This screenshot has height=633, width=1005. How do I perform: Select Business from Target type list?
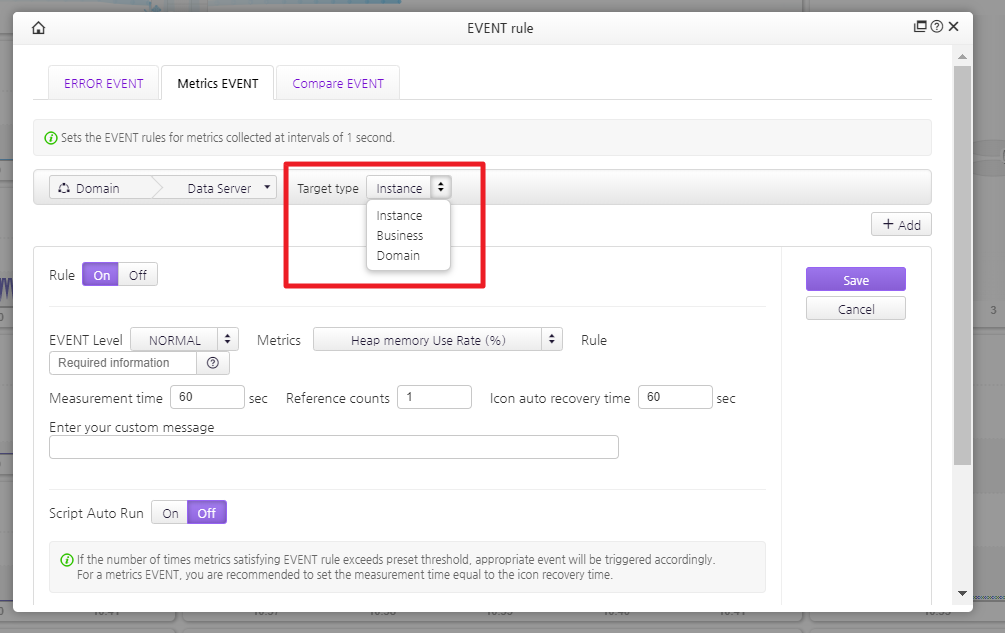tap(400, 236)
